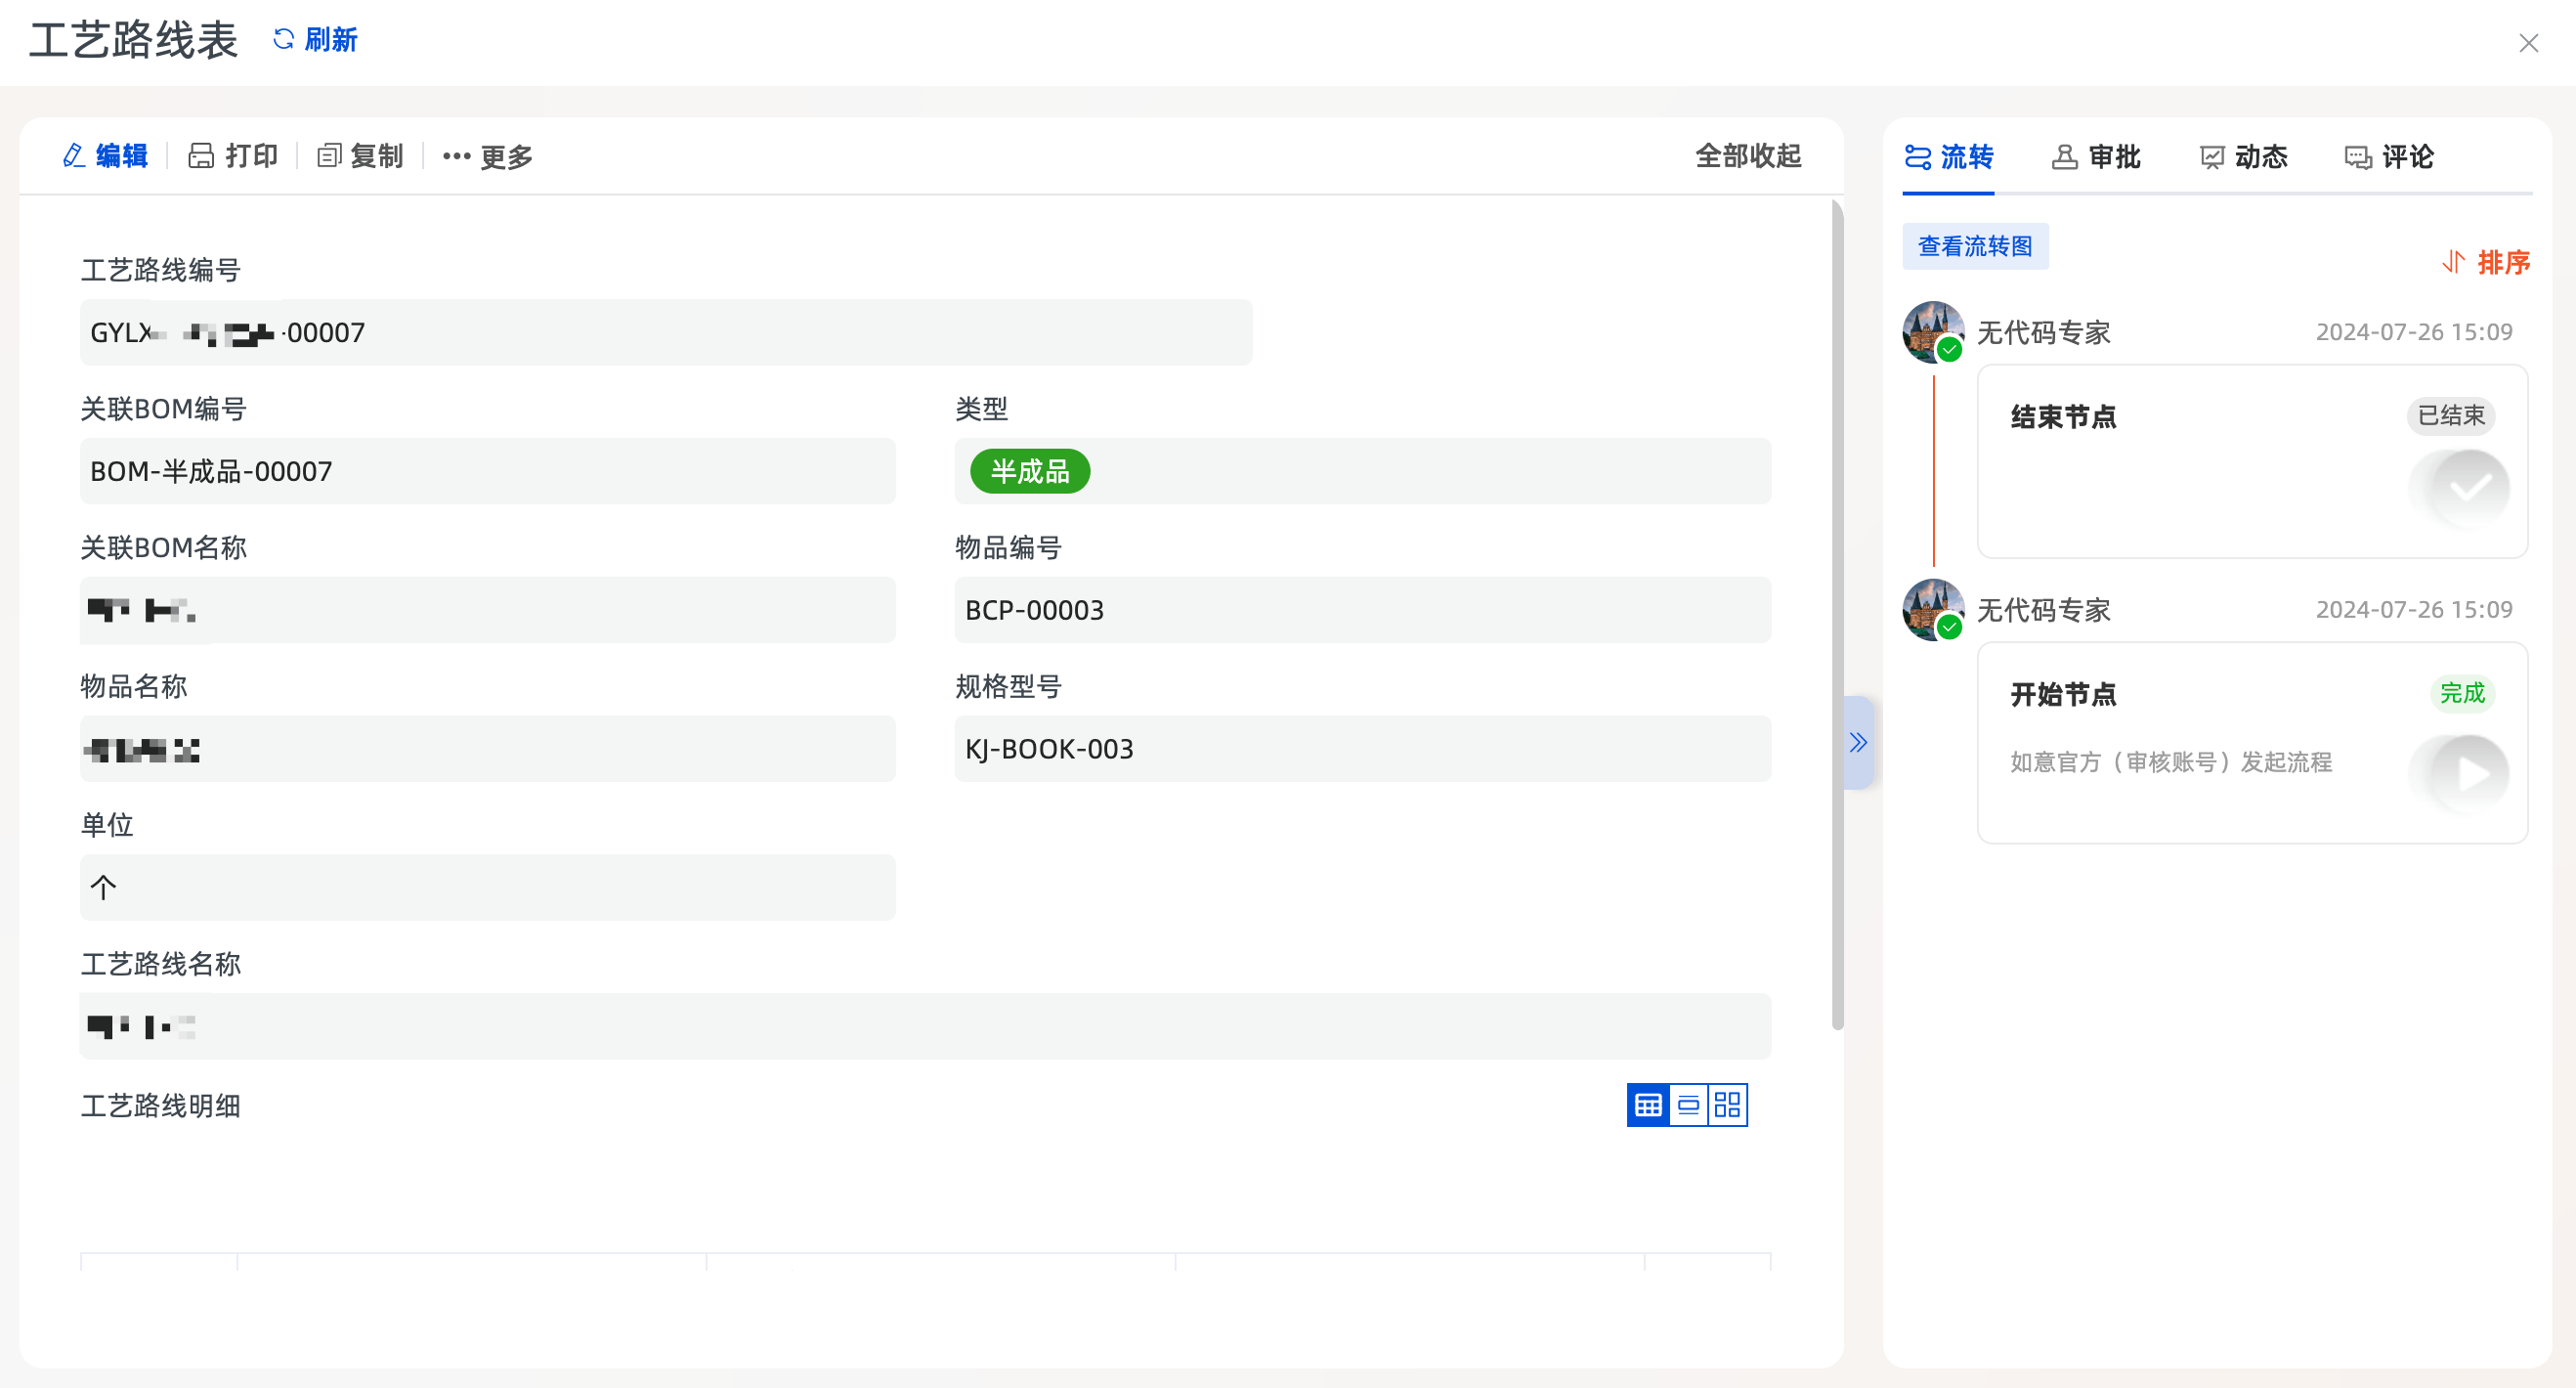This screenshot has width=2576, height=1388.
Task: Click the checkmark icon in 结束节点 card
Action: click(2469, 488)
